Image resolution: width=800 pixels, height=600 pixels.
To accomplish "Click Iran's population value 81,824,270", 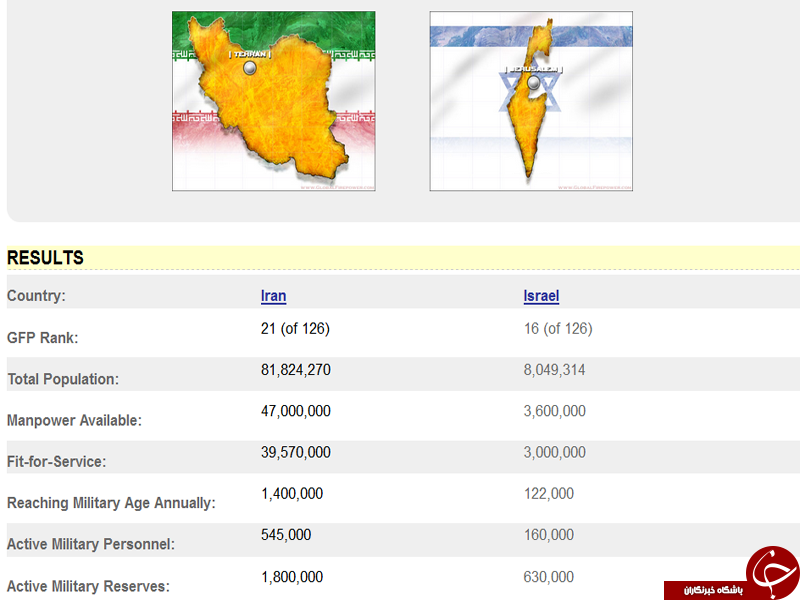I will (x=295, y=370).
